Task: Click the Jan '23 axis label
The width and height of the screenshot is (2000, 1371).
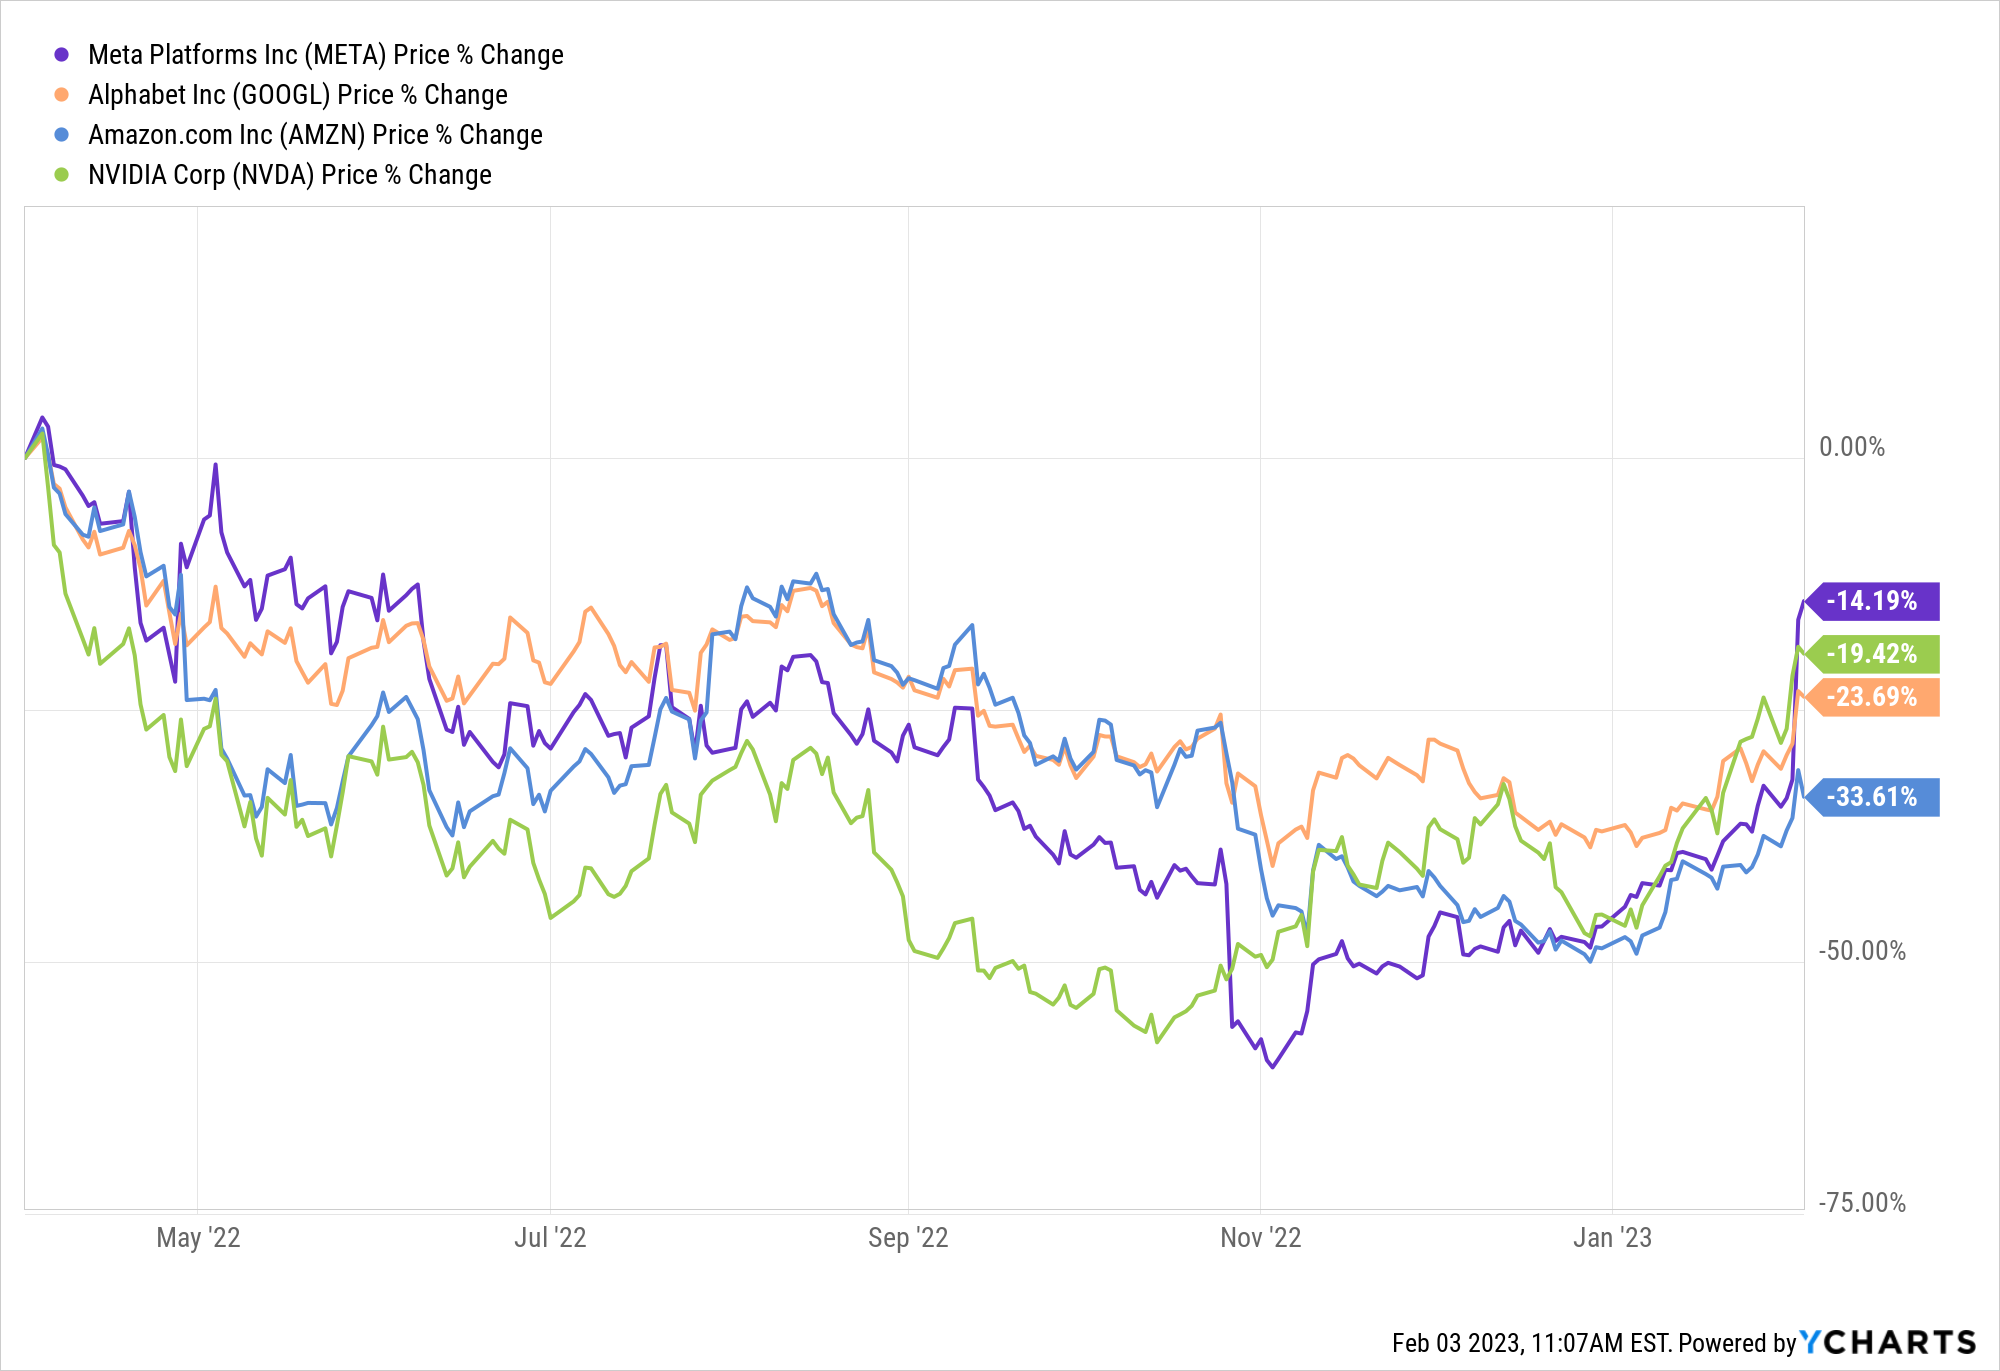Action: pyautogui.click(x=1612, y=1238)
